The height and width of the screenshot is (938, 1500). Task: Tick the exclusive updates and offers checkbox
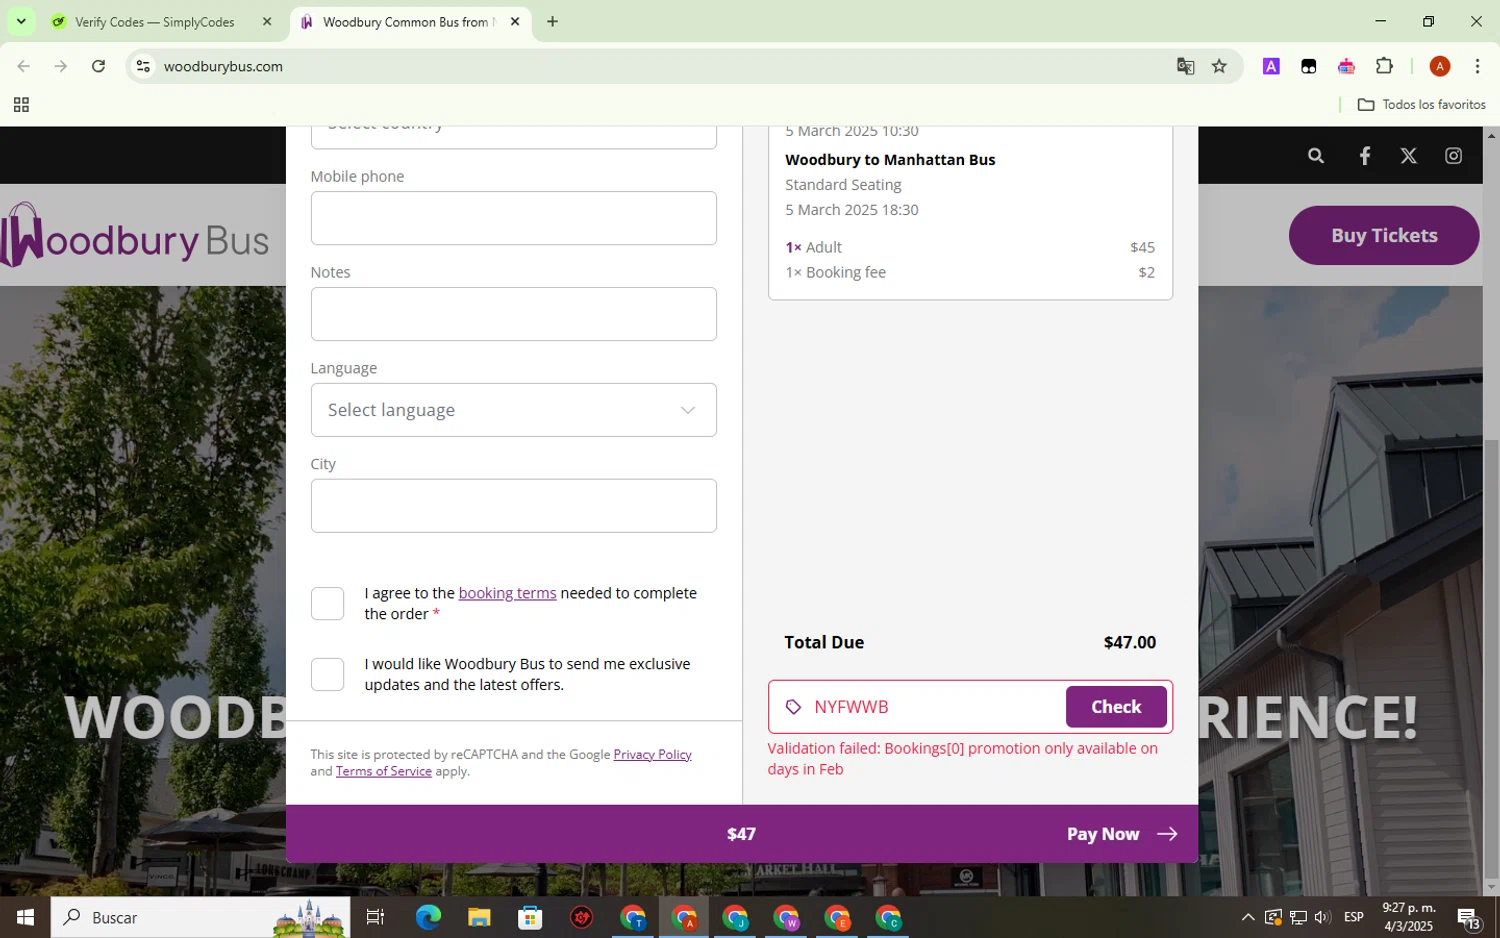[x=327, y=674]
